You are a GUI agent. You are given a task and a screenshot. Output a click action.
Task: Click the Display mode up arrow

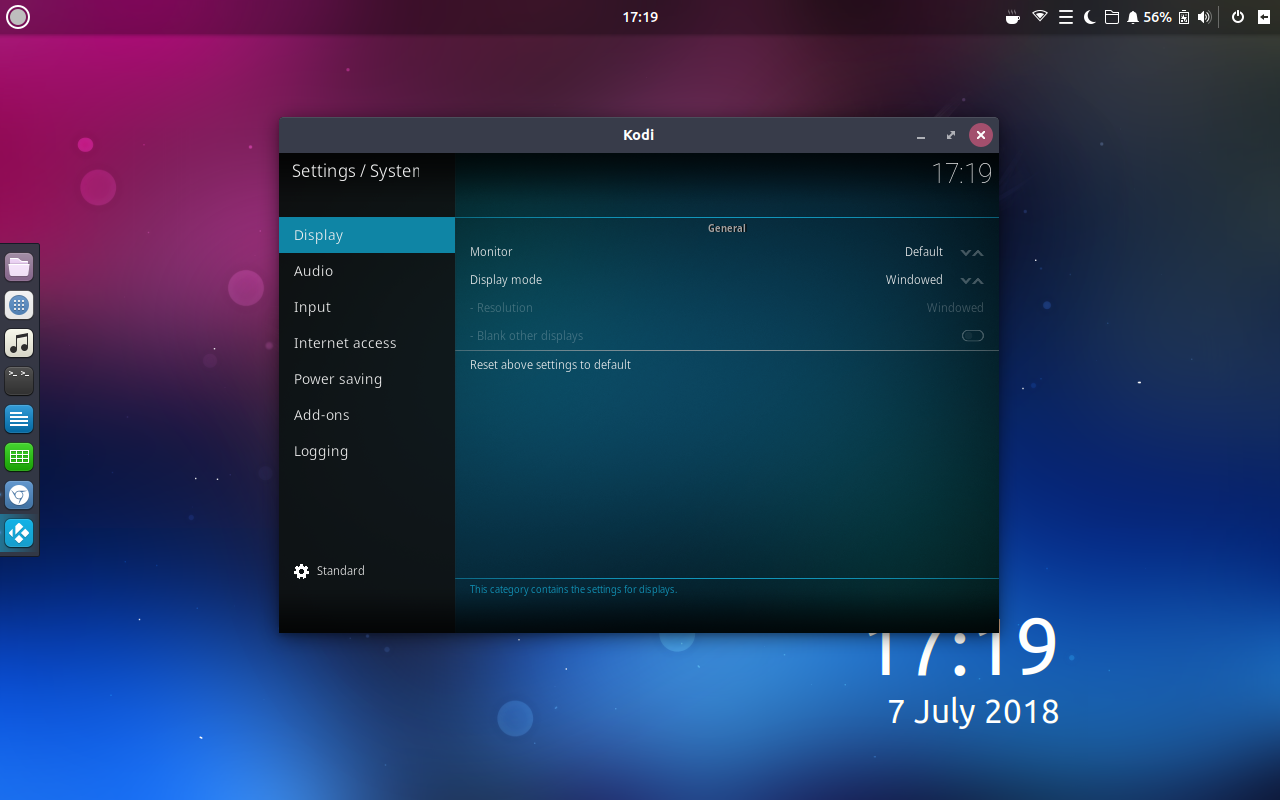(978, 281)
